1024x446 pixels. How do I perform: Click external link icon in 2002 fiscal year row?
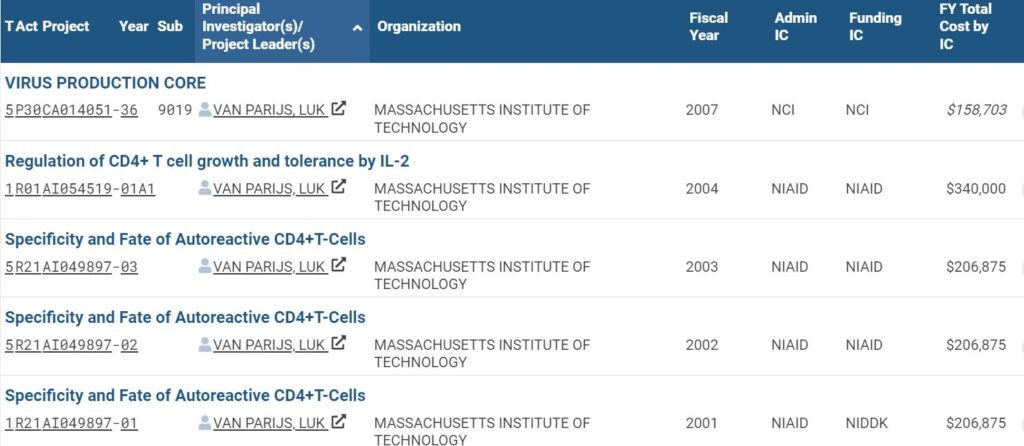tap(338, 343)
